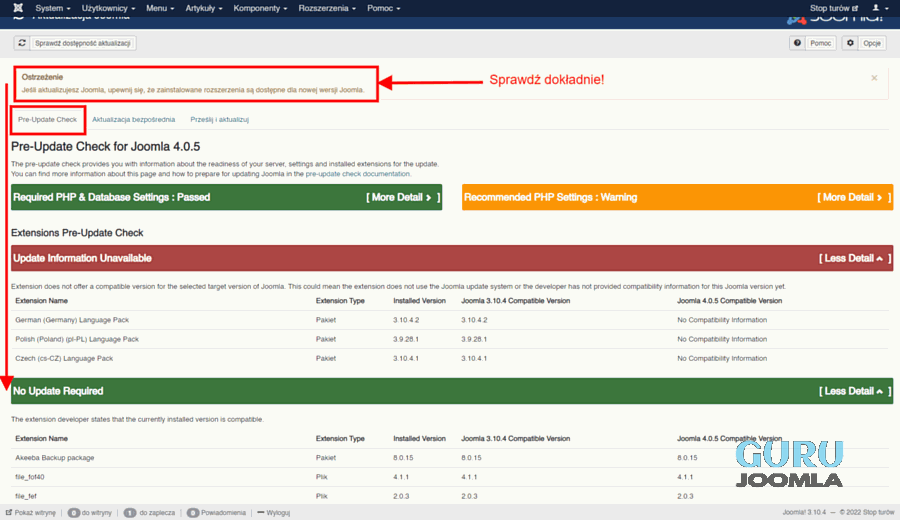The image size is (900, 520).
Task: Click Joomla 4.0.5 Compatible Version header of the first table
Action: click(x=730, y=301)
